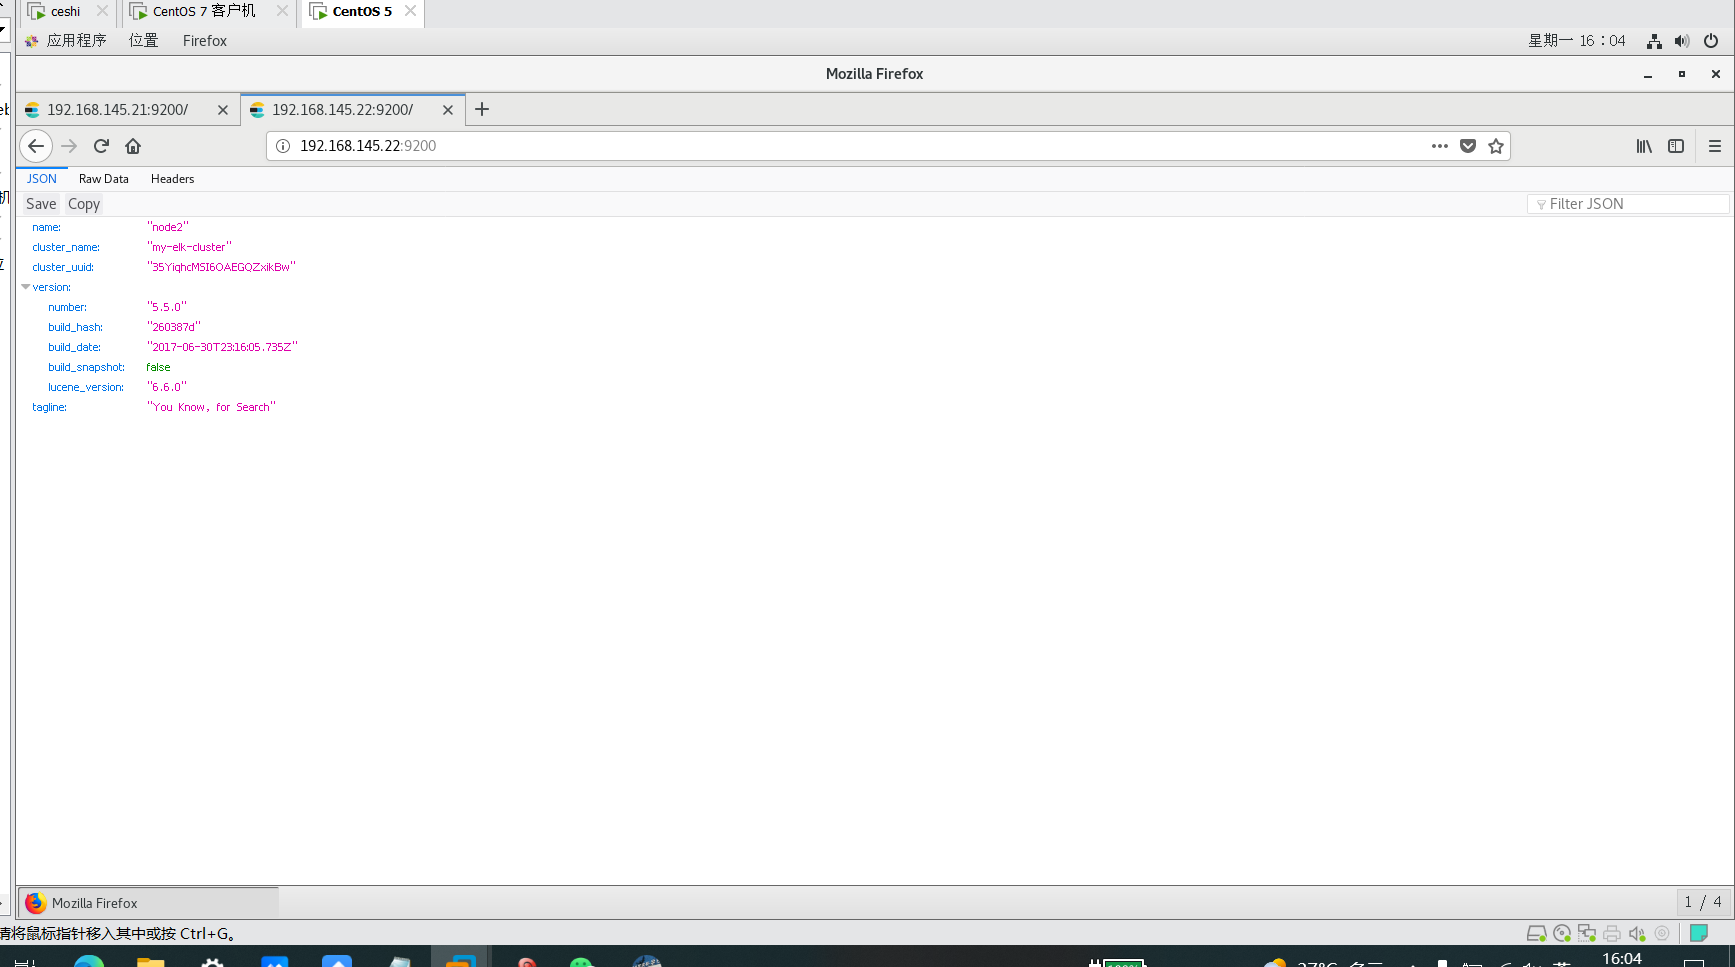Save page to Pocket
This screenshot has height=967, width=1735.
[x=1468, y=146]
